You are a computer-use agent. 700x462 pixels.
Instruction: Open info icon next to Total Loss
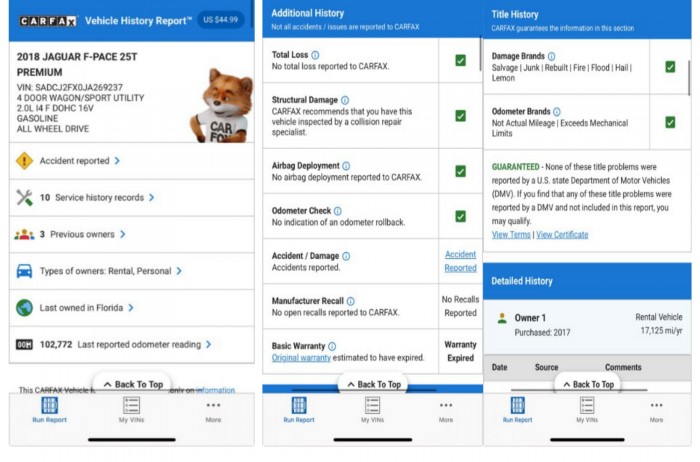315,55
